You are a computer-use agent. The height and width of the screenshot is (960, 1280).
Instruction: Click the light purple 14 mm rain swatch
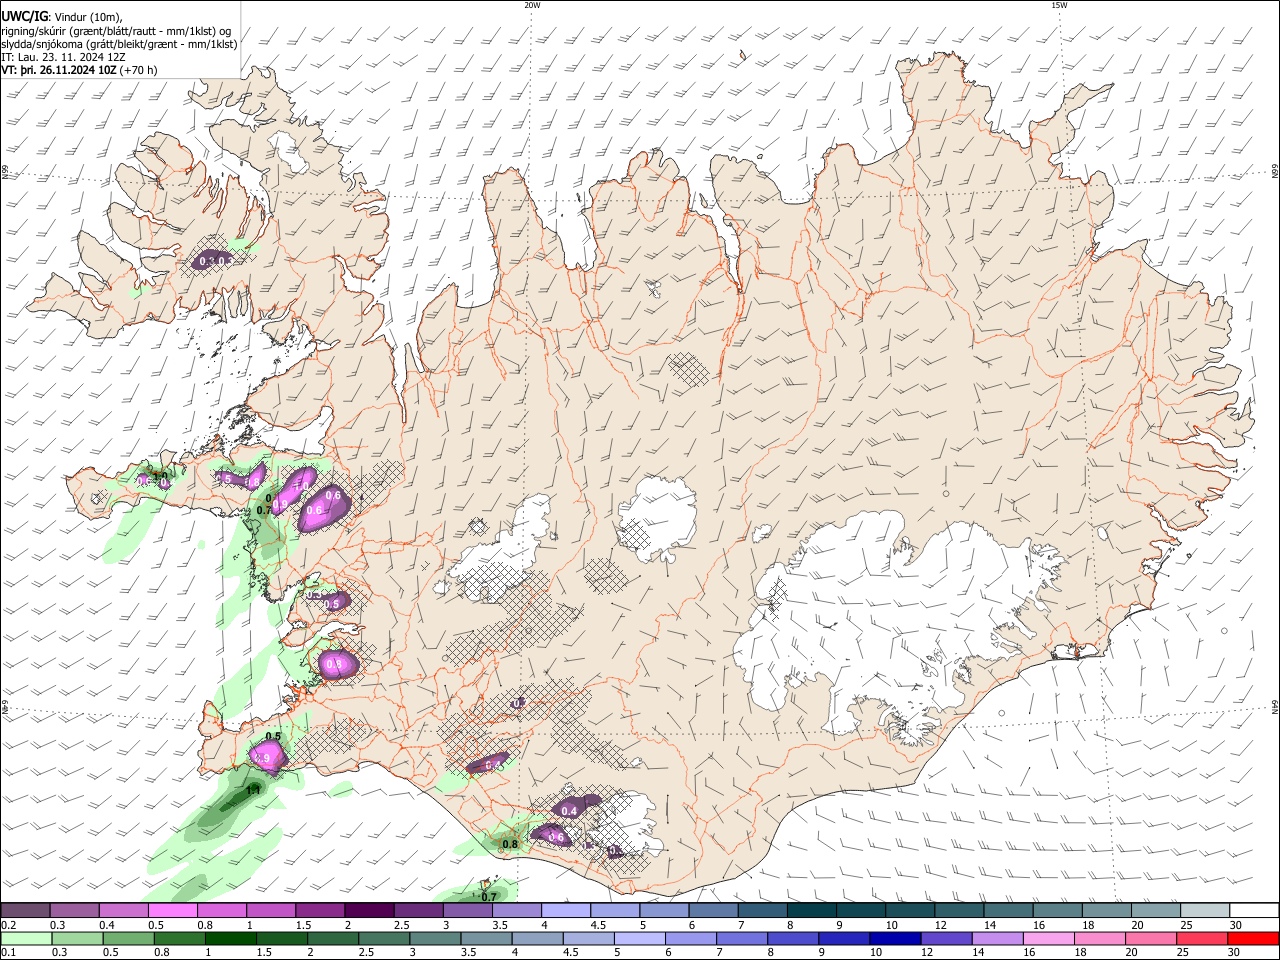998,938
